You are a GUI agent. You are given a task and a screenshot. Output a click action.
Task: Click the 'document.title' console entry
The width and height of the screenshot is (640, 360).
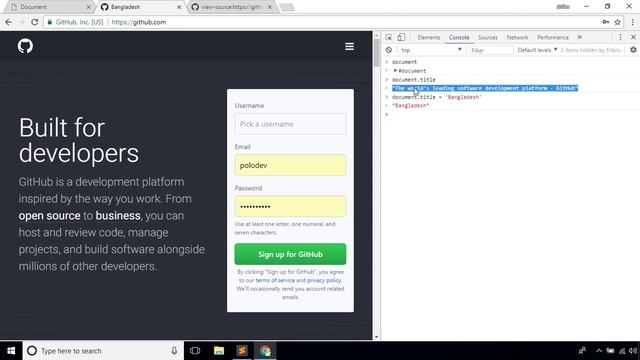point(413,80)
